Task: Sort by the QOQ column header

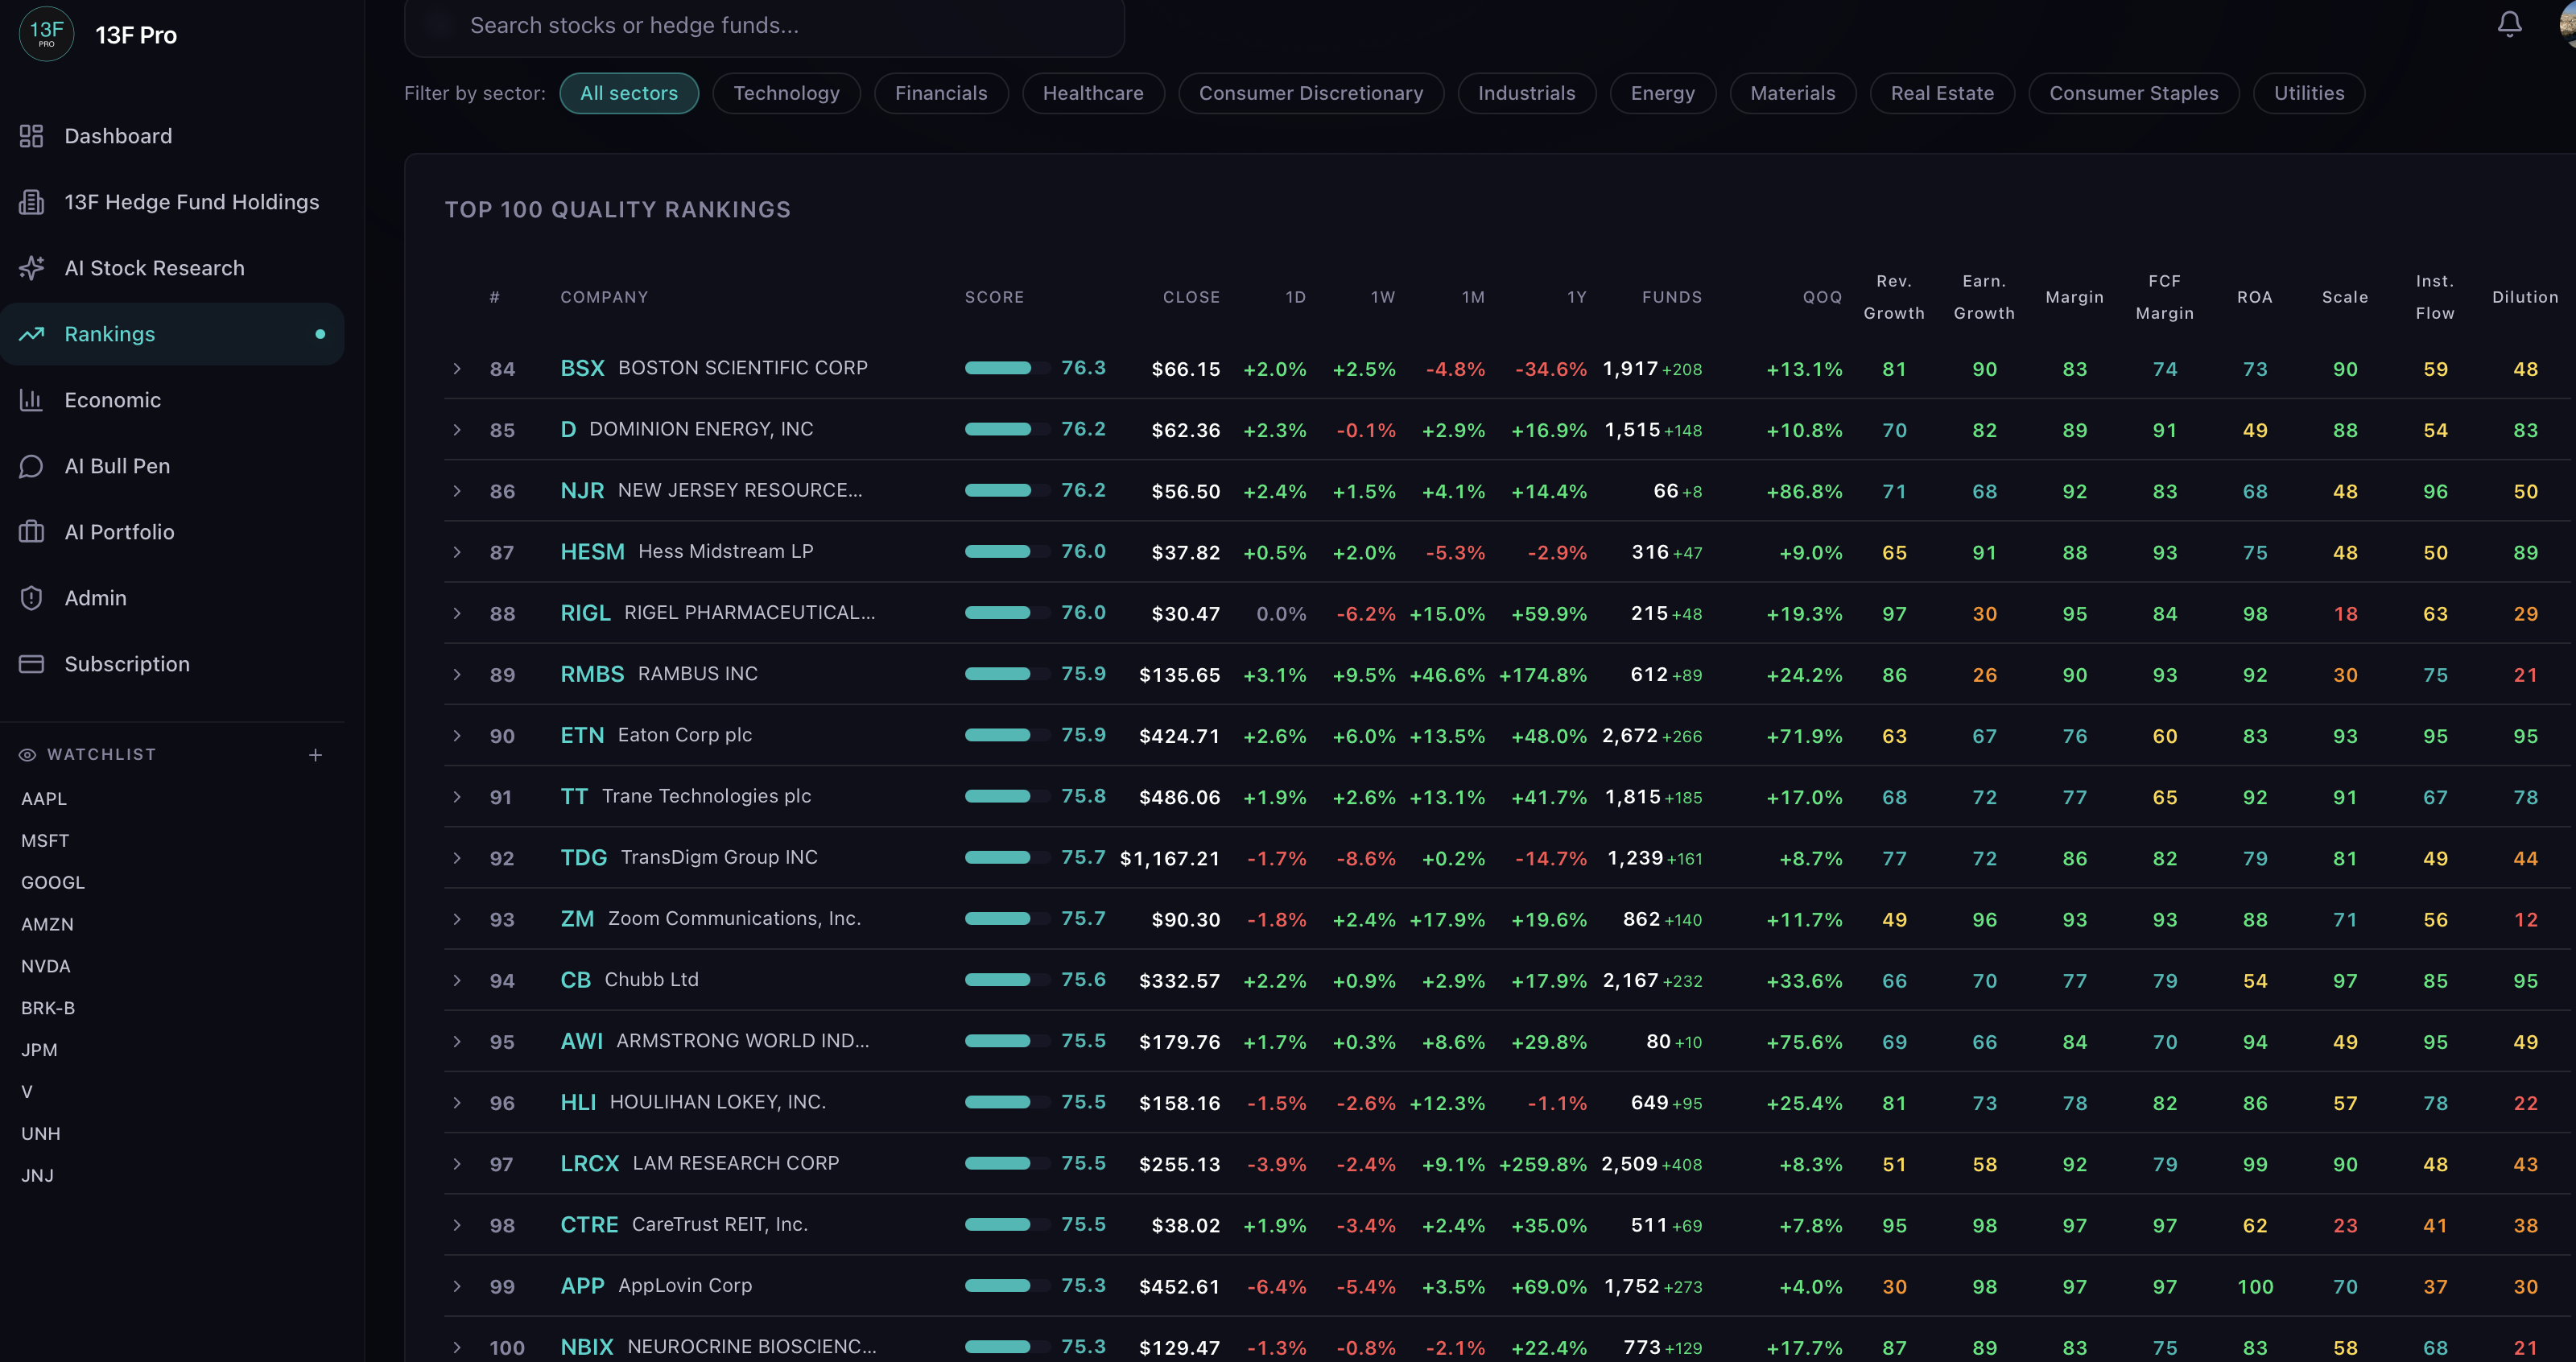Action: coord(1822,297)
